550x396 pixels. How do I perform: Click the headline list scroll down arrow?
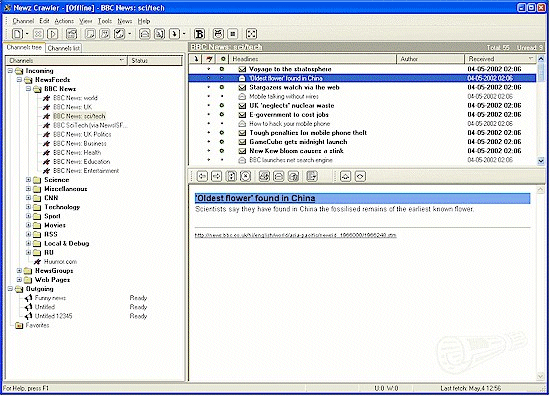point(541,161)
